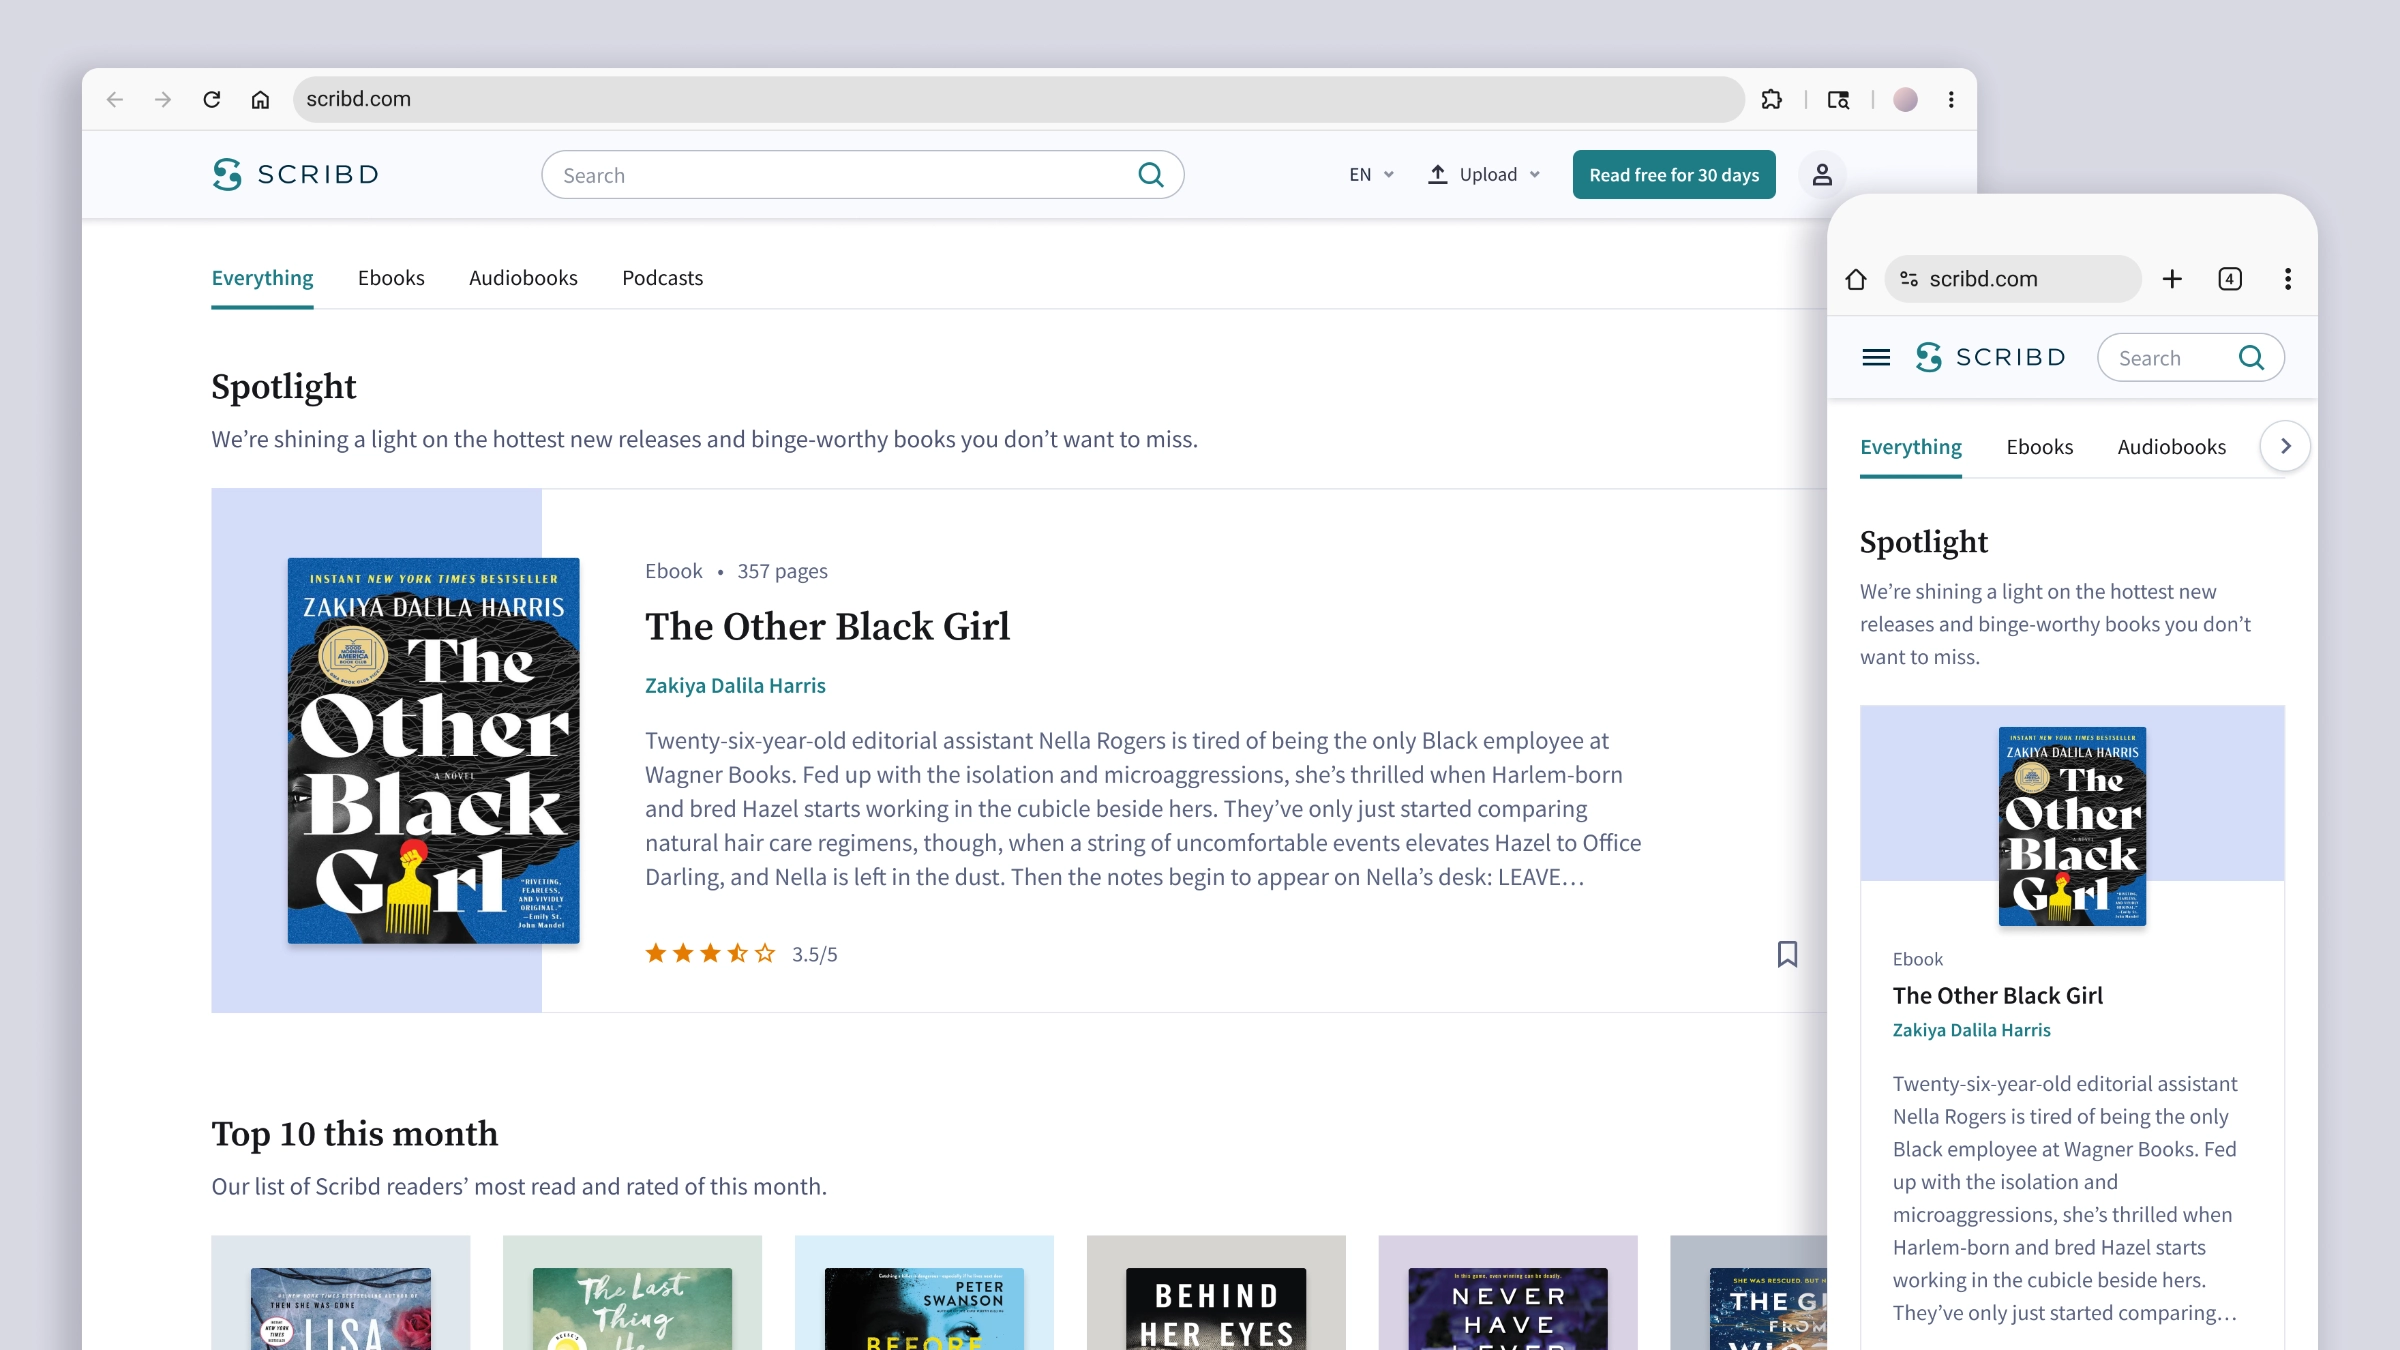Switch to the Podcasts tab on desktop
2400x1350 pixels.
(662, 278)
